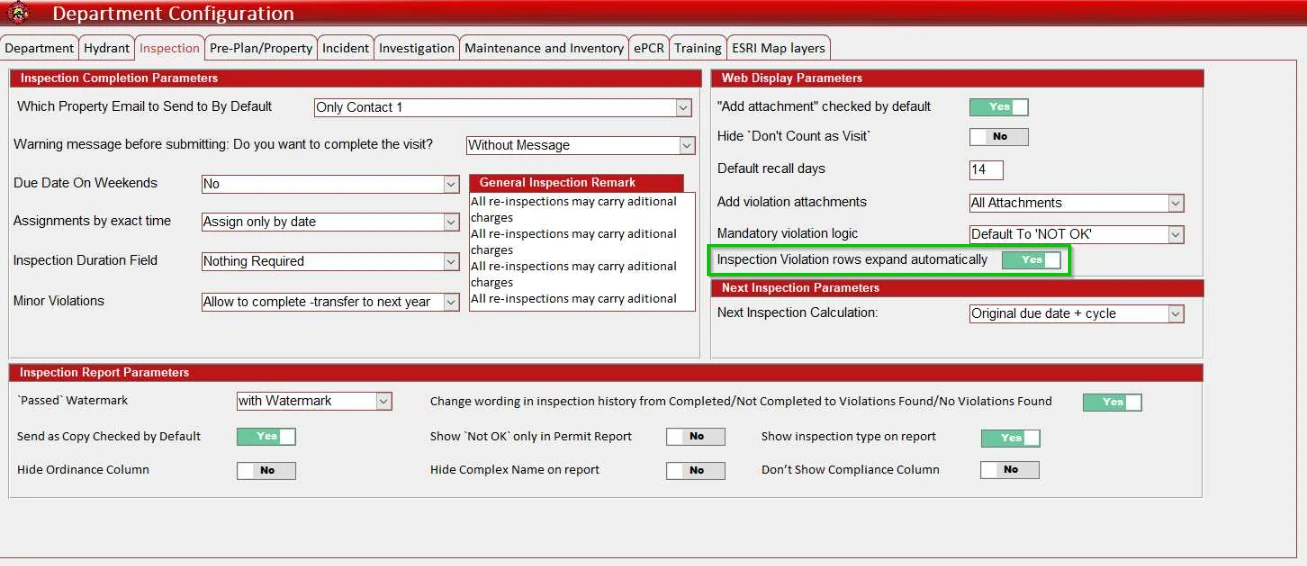Toggle Show 'Not OK' only in Permit Report
1307x566 pixels.
coord(696,437)
